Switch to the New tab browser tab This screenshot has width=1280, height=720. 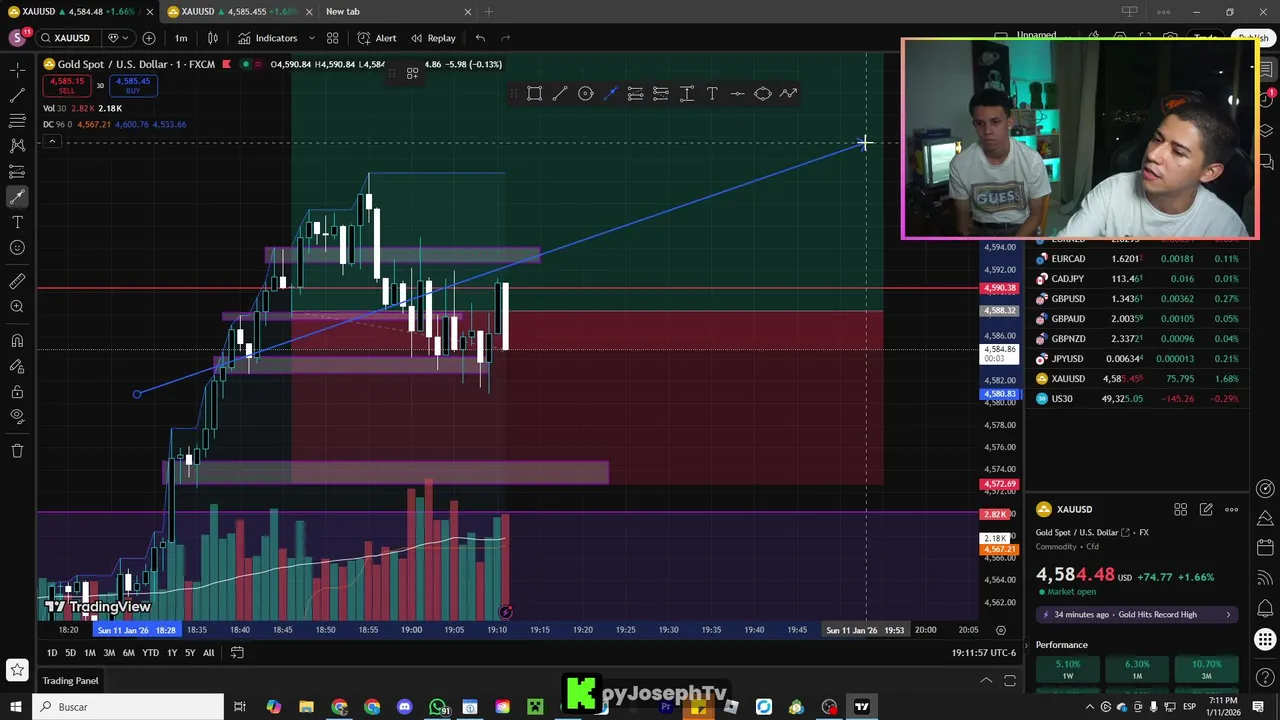[396, 11]
